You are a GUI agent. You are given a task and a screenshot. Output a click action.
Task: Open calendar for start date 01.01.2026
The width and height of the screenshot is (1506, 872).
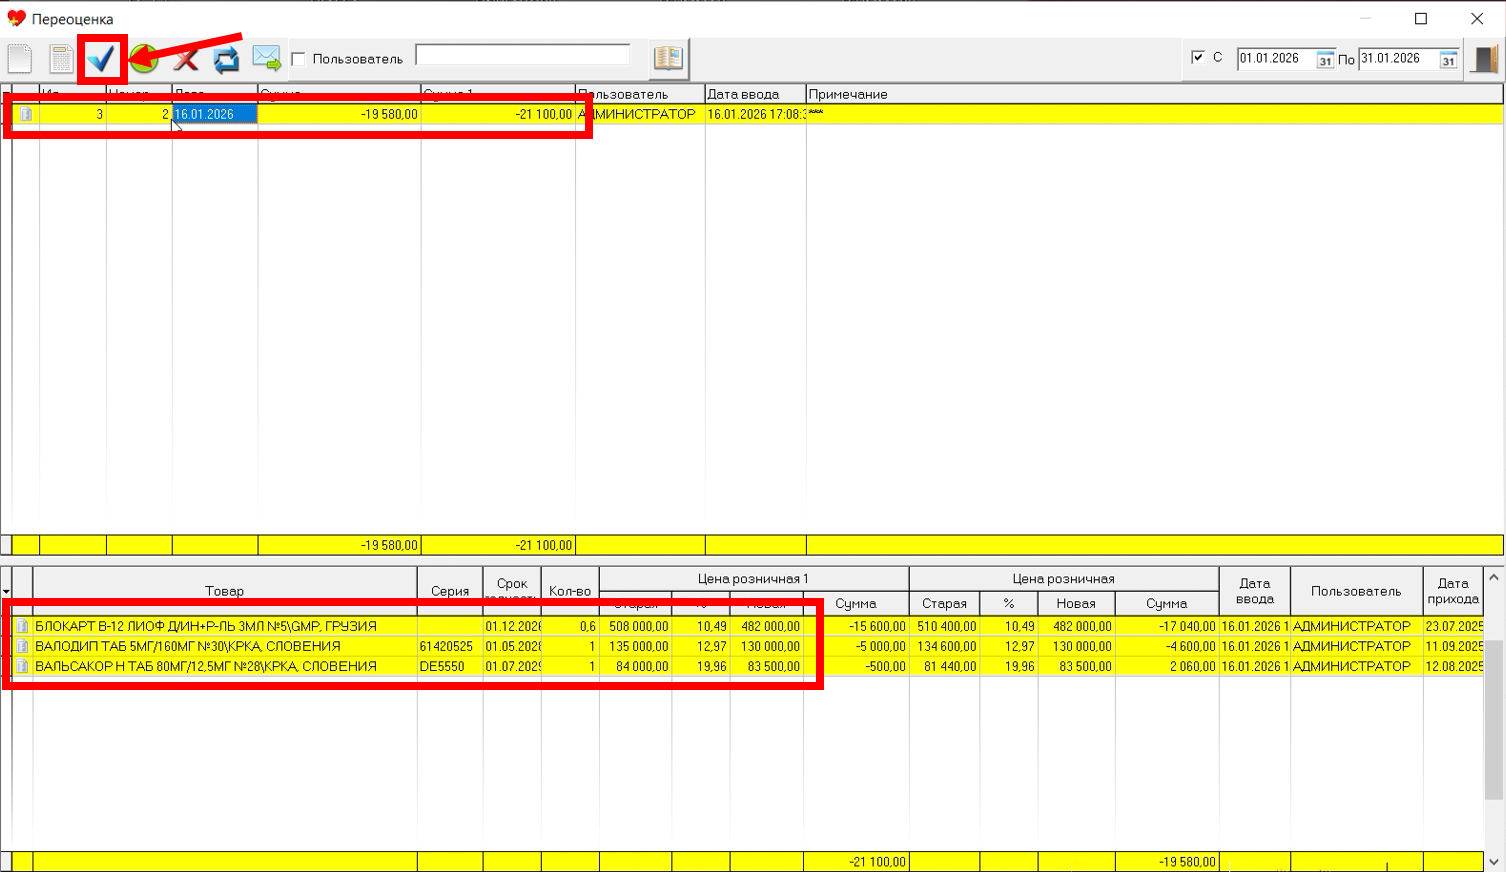point(1324,60)
